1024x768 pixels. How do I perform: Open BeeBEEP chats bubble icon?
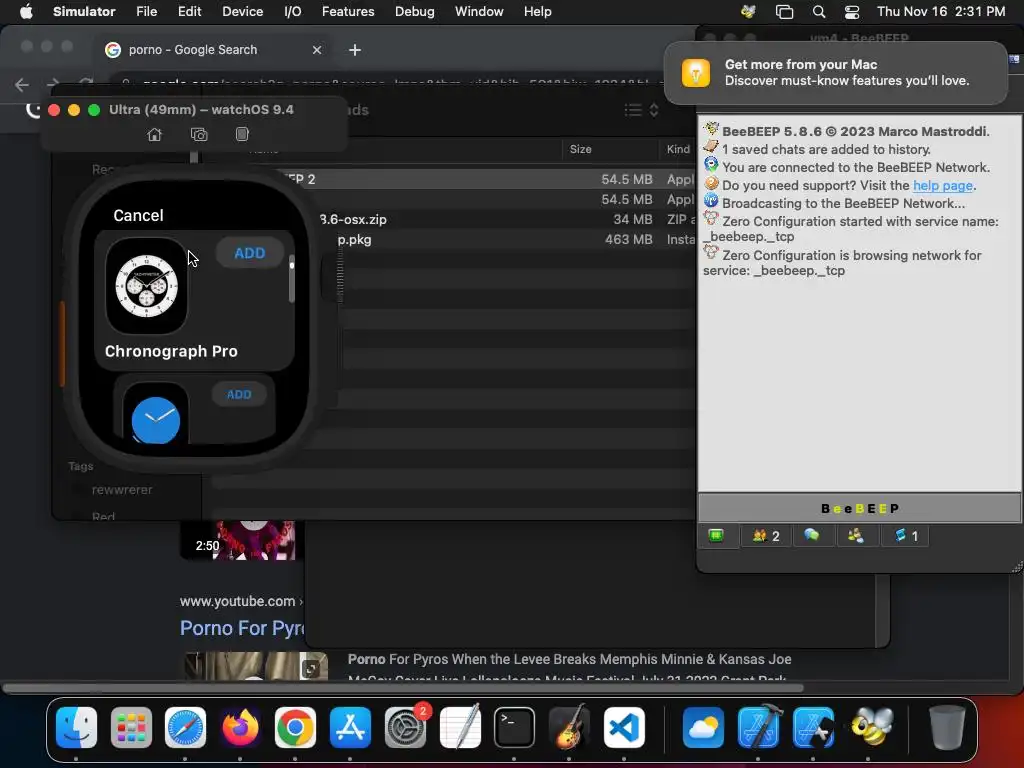pos(812,536)
